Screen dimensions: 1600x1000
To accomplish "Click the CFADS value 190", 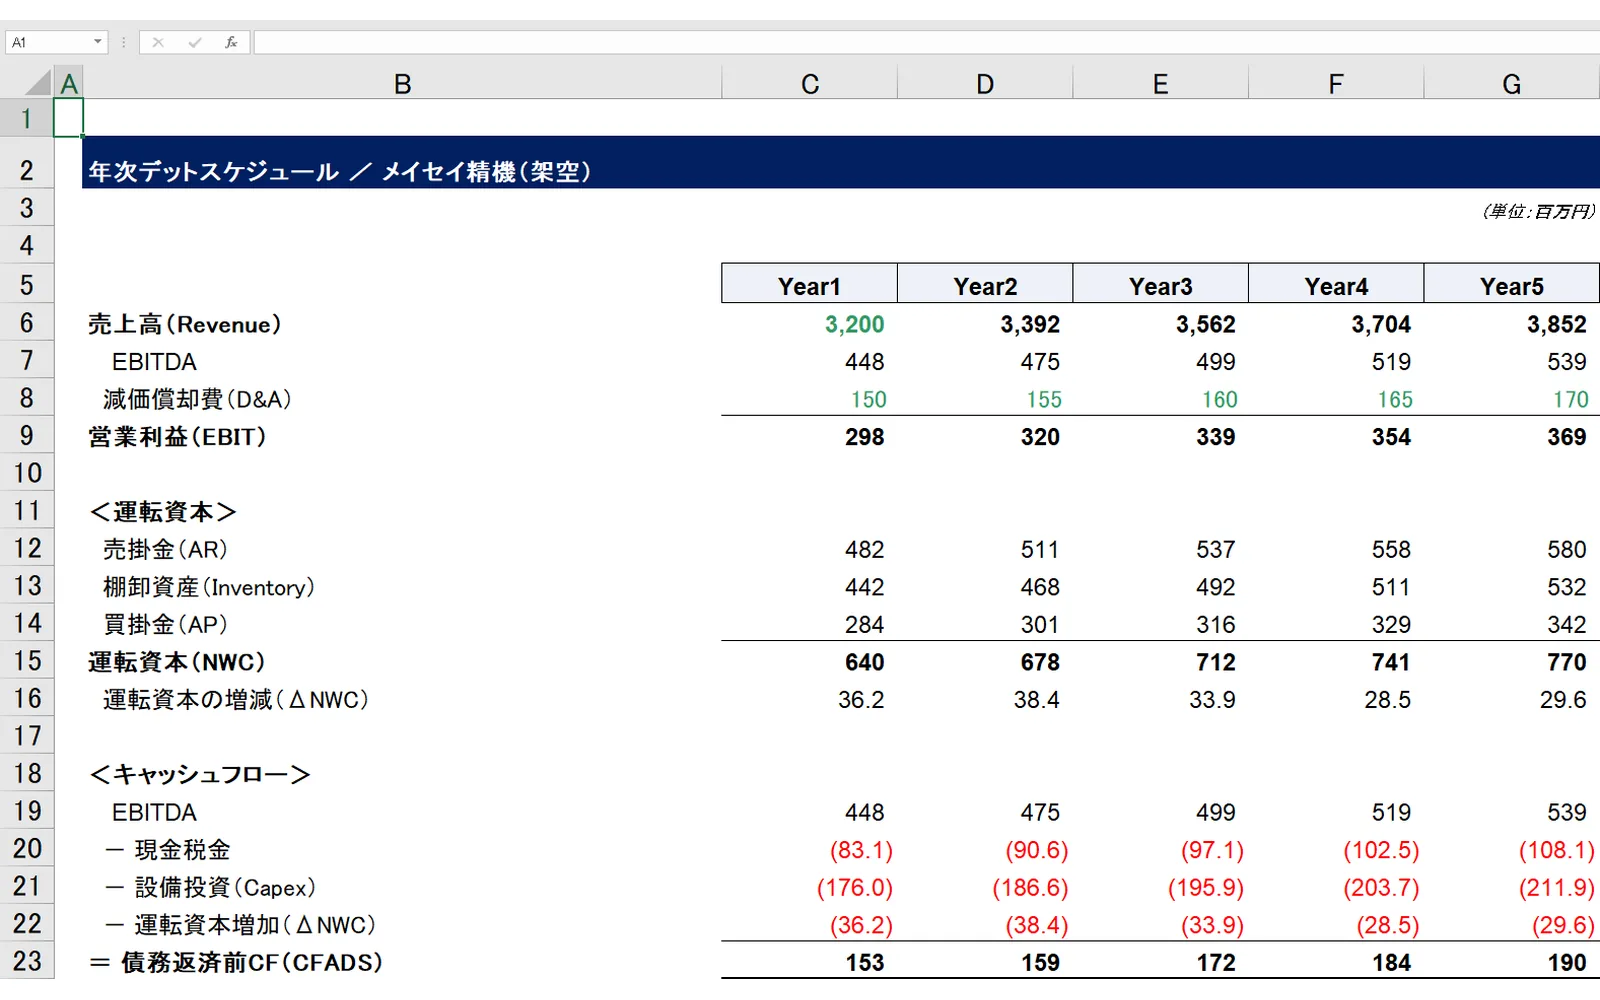I will [x=1567, y=963].
